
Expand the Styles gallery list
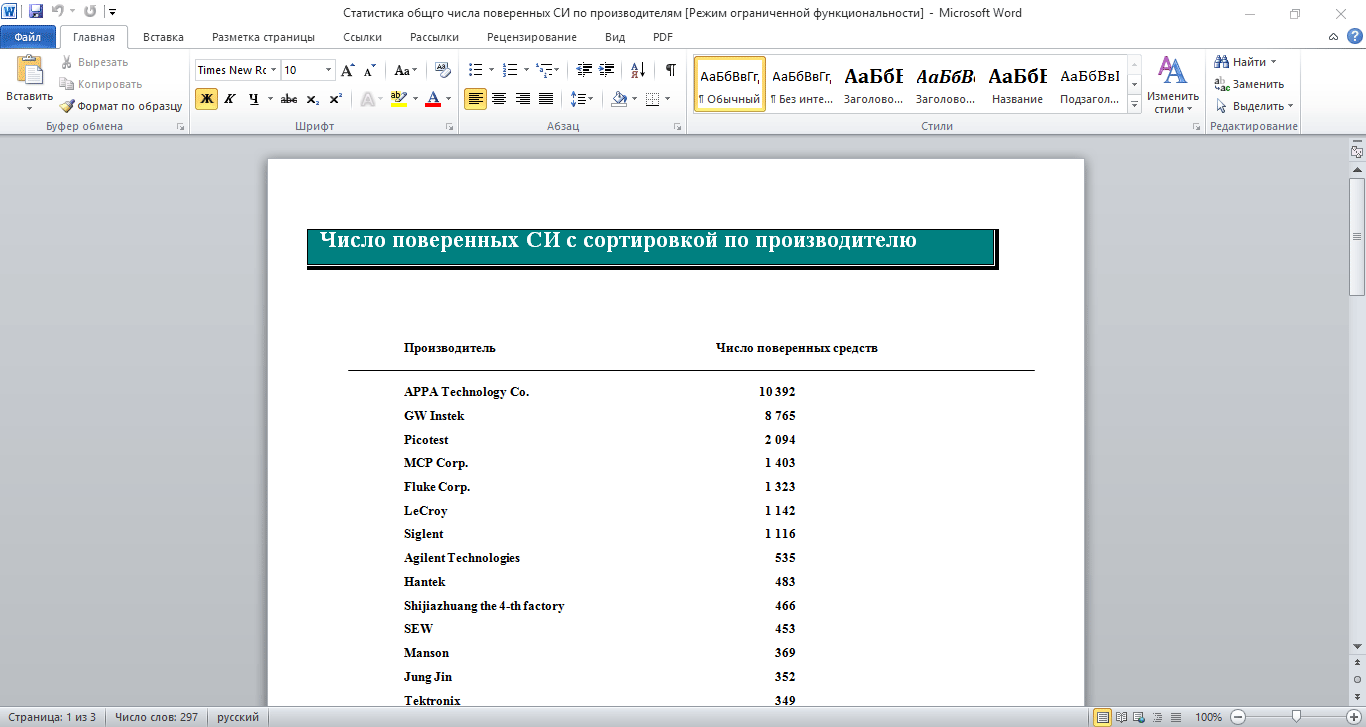pos(1134,105)
